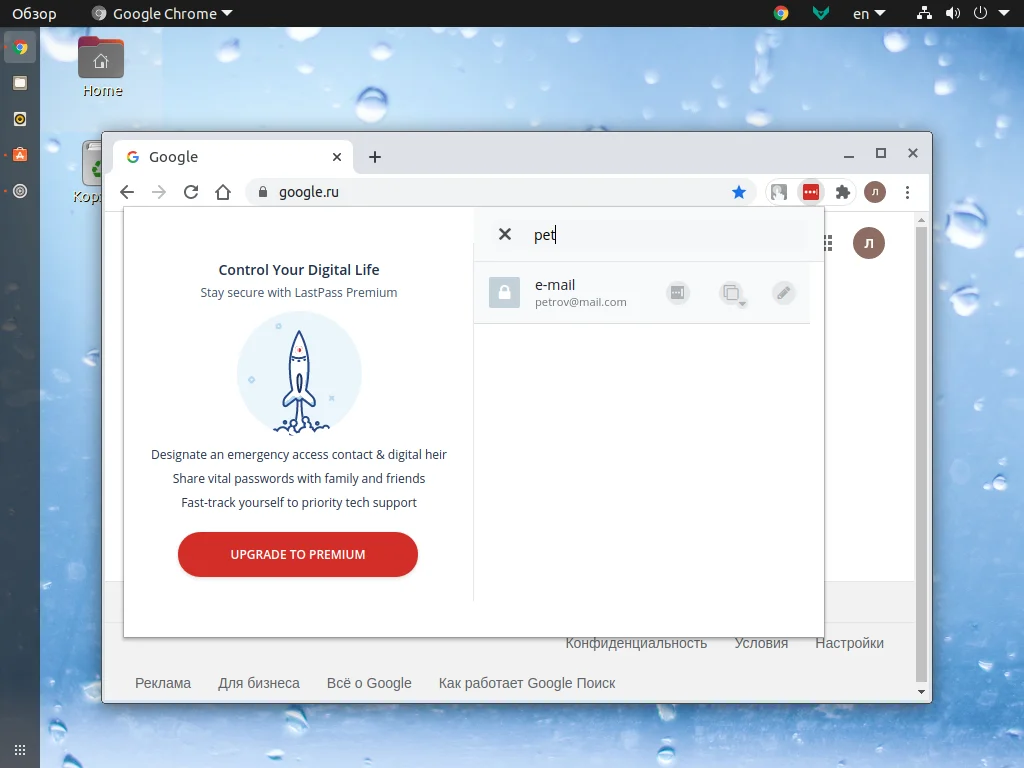The width and height of the screenshot is (1024, 768).
Task: Clear the LastPass search with X icon
Action: click(505, 234)
